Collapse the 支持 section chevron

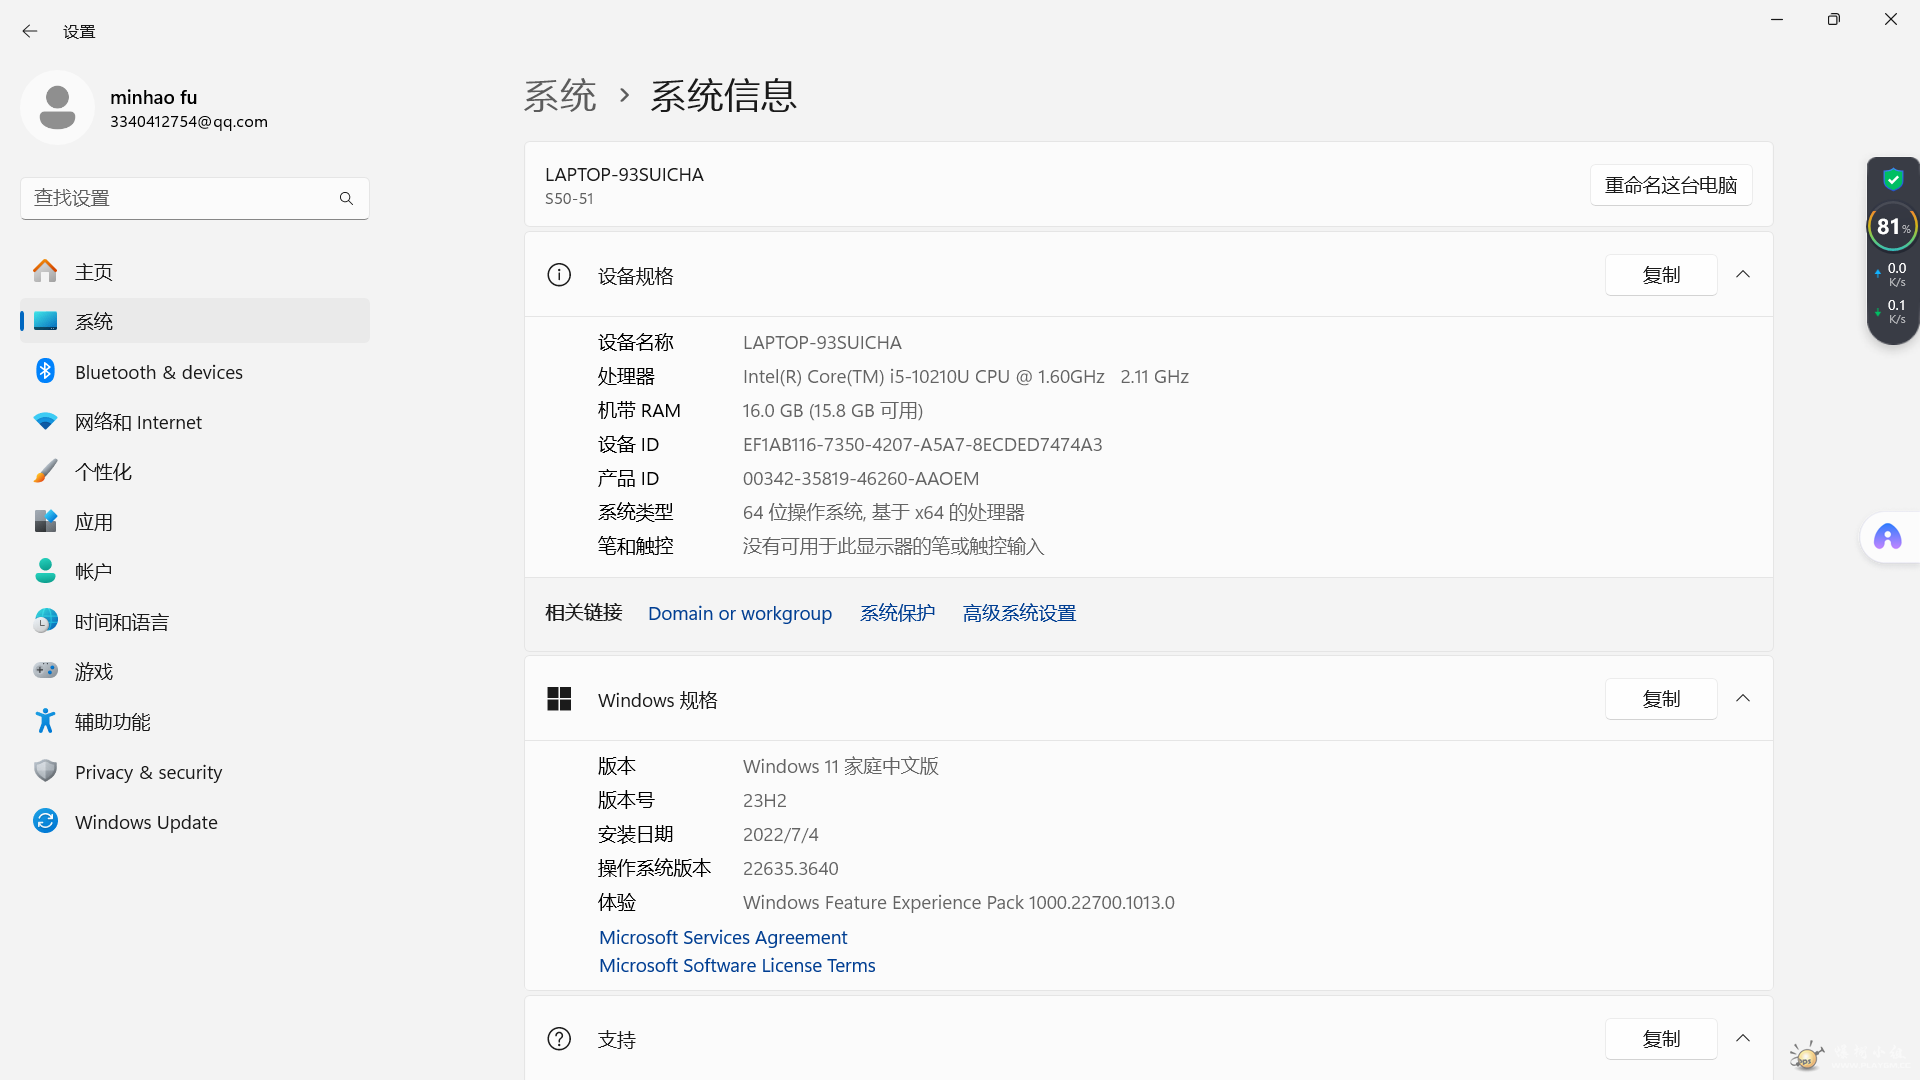click(1743, 1039)
